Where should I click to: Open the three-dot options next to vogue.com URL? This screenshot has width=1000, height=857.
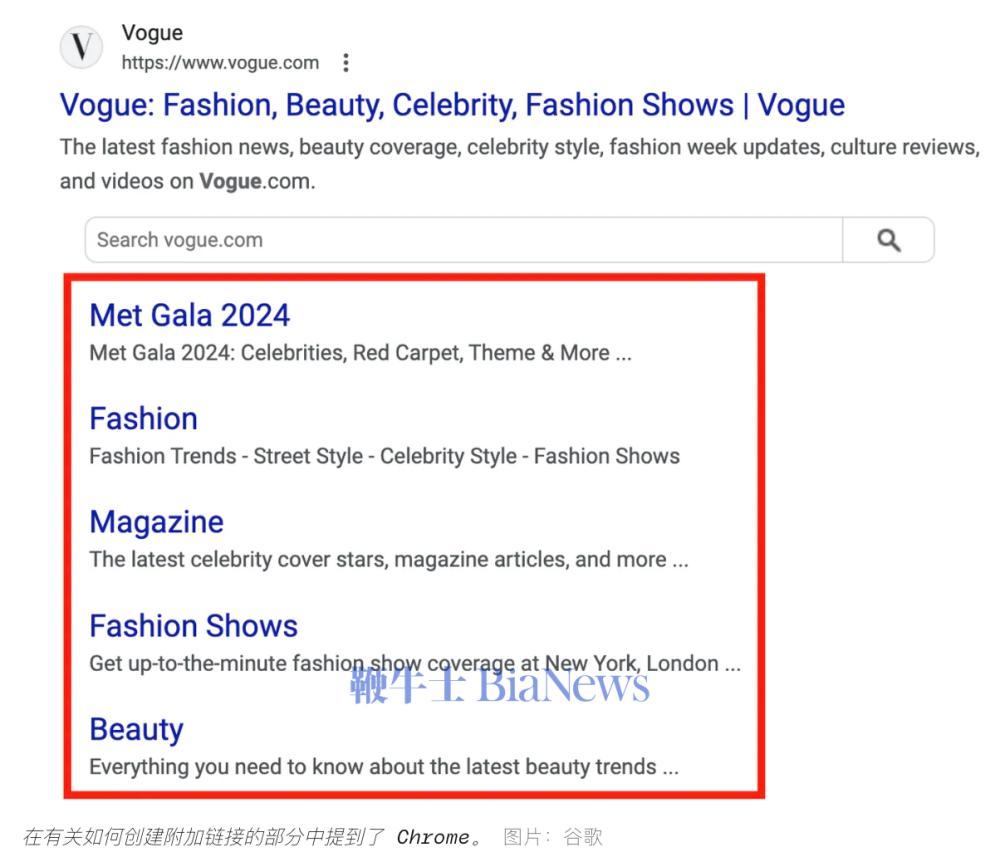[x=346, y=62]
